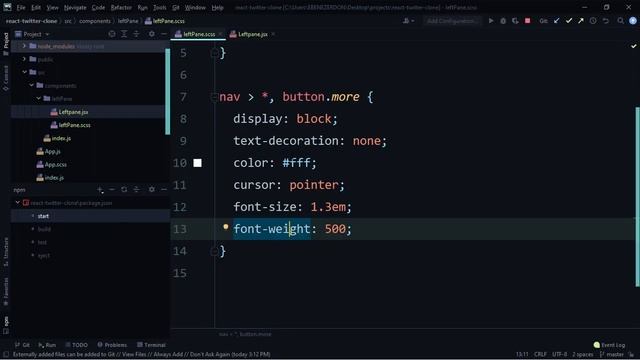Expand the node_modules folder
Image resolution: width=640 pixels, height=360 pixels.
24,46
